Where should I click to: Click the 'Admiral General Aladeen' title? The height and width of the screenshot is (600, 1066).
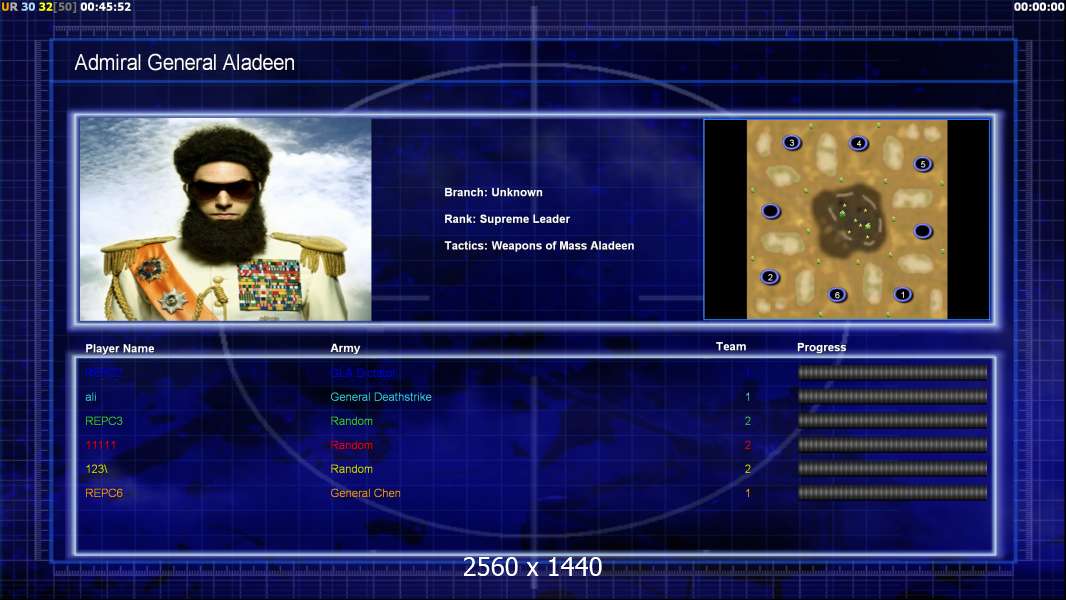coord(184,63)
